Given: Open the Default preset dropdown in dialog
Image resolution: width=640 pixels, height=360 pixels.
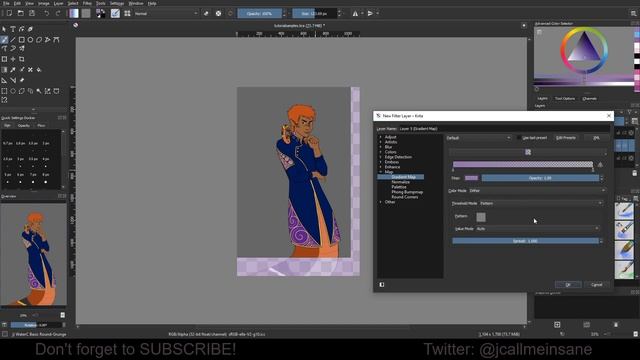Looking at the screenshot, I should (478, 138).
